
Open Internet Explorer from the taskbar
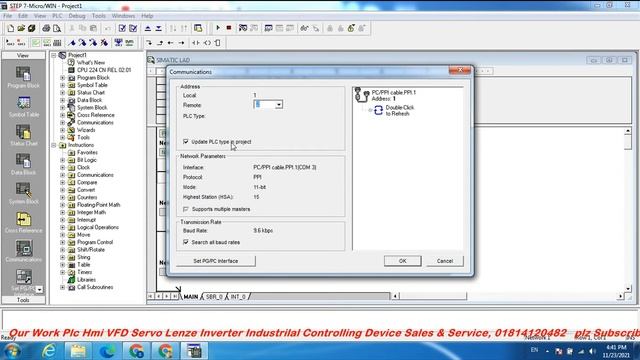tap(49, 351)
